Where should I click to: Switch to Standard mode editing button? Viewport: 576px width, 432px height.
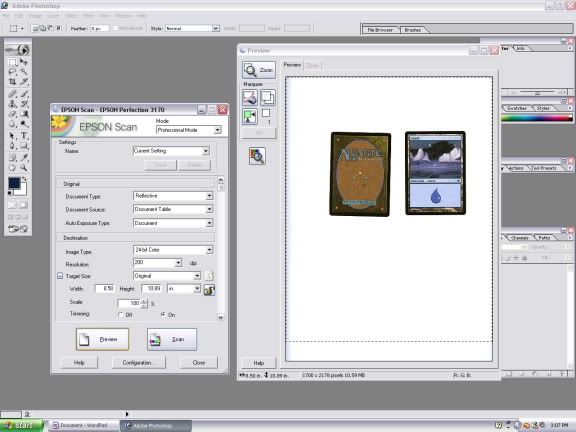pos(12,205)
